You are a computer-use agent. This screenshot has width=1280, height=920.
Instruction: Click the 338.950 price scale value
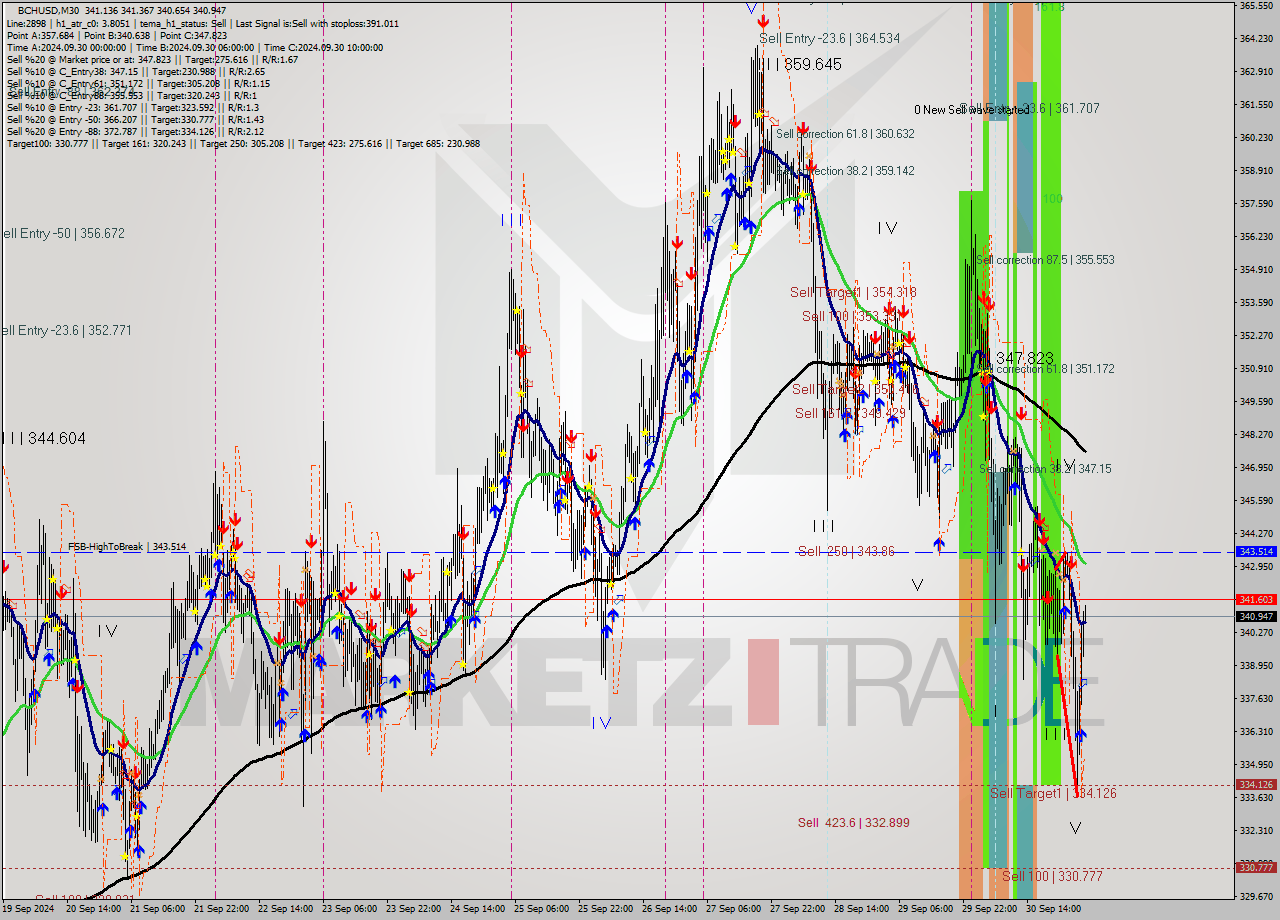pos(1256,666)
